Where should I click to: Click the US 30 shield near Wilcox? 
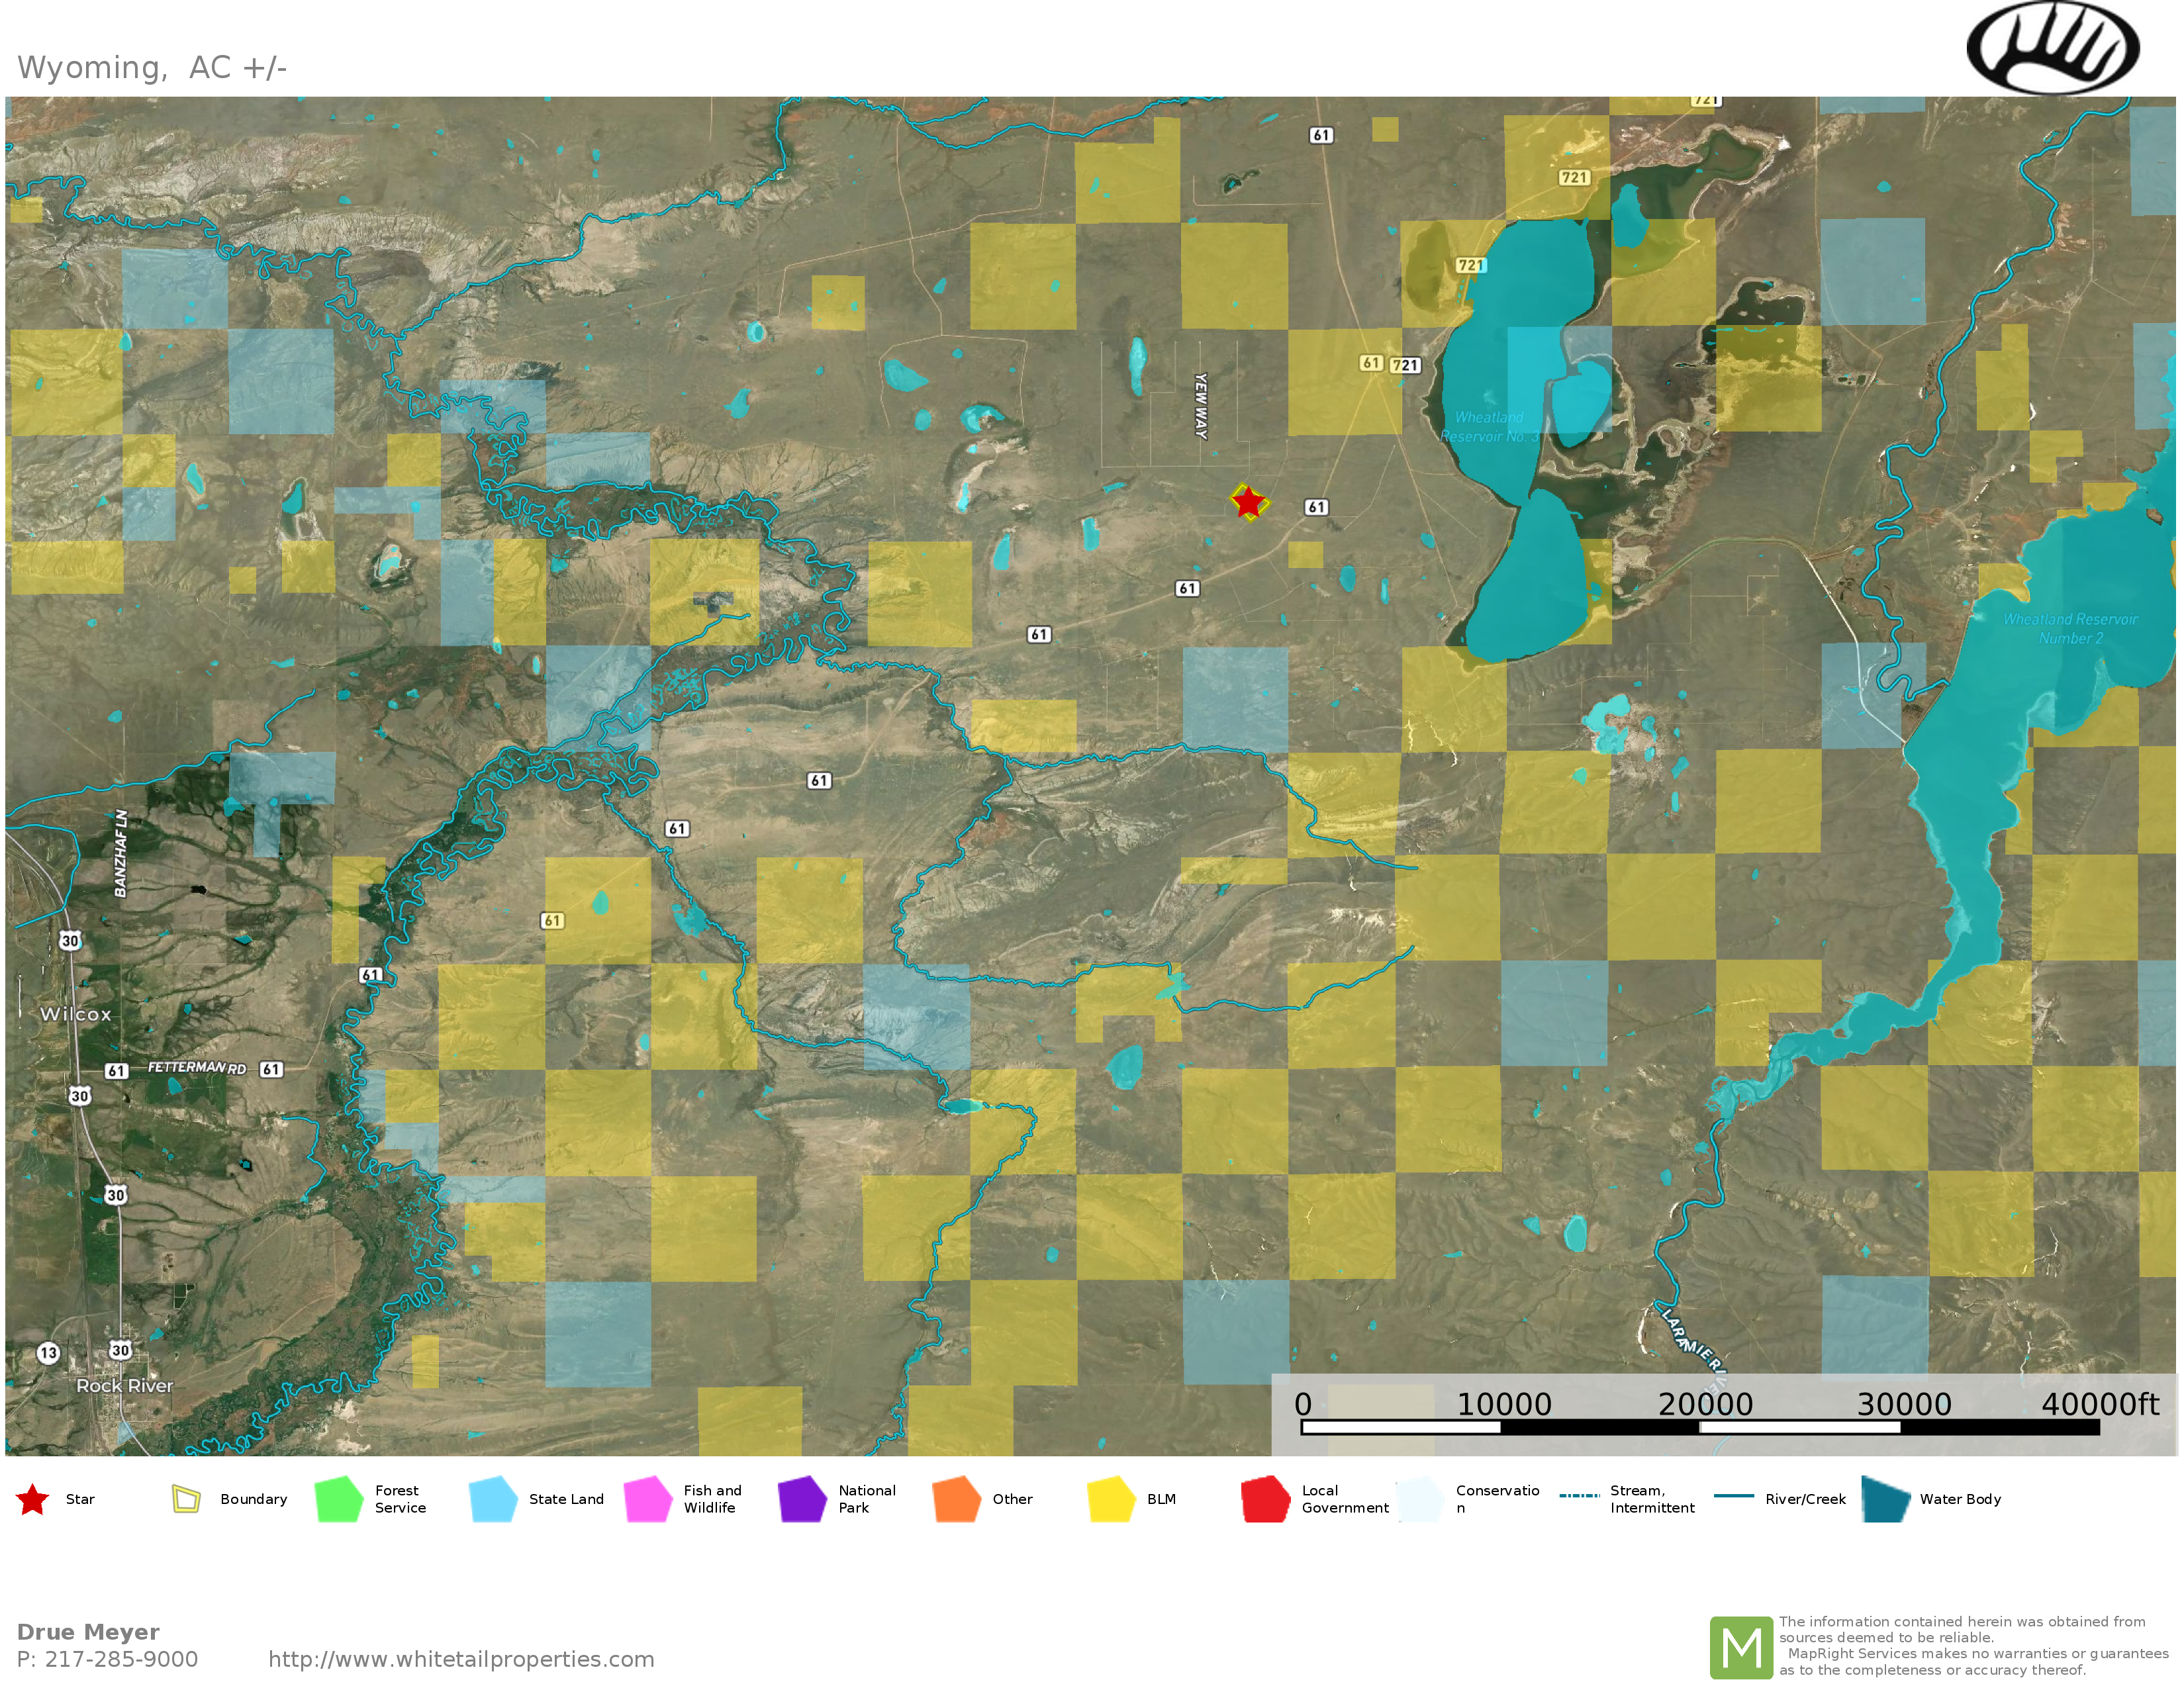click(x=70, y=940)
